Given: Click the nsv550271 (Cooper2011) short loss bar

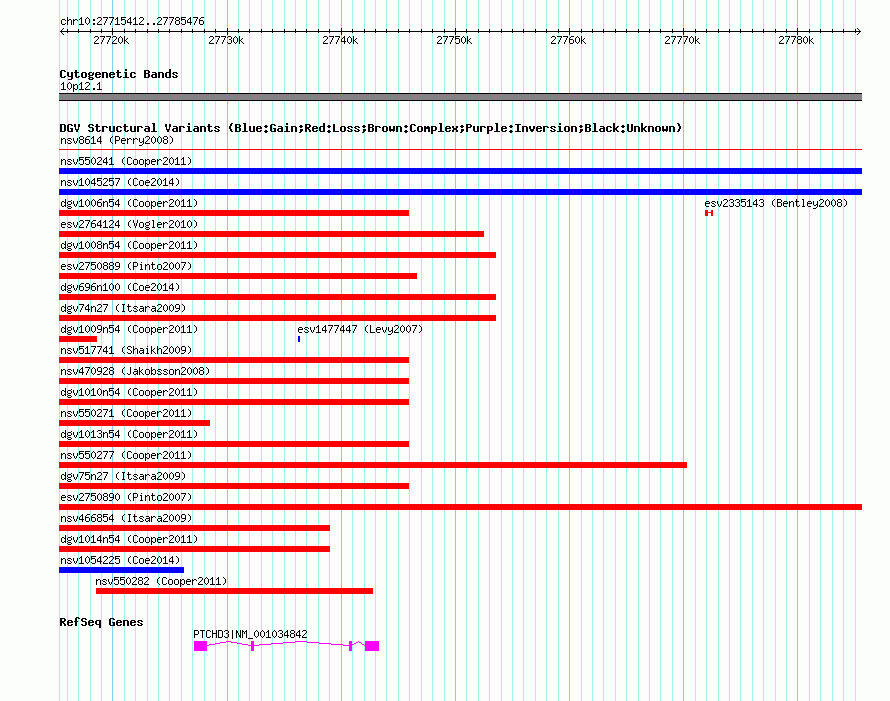Looking at the screenshot, I should pos(135,423).
